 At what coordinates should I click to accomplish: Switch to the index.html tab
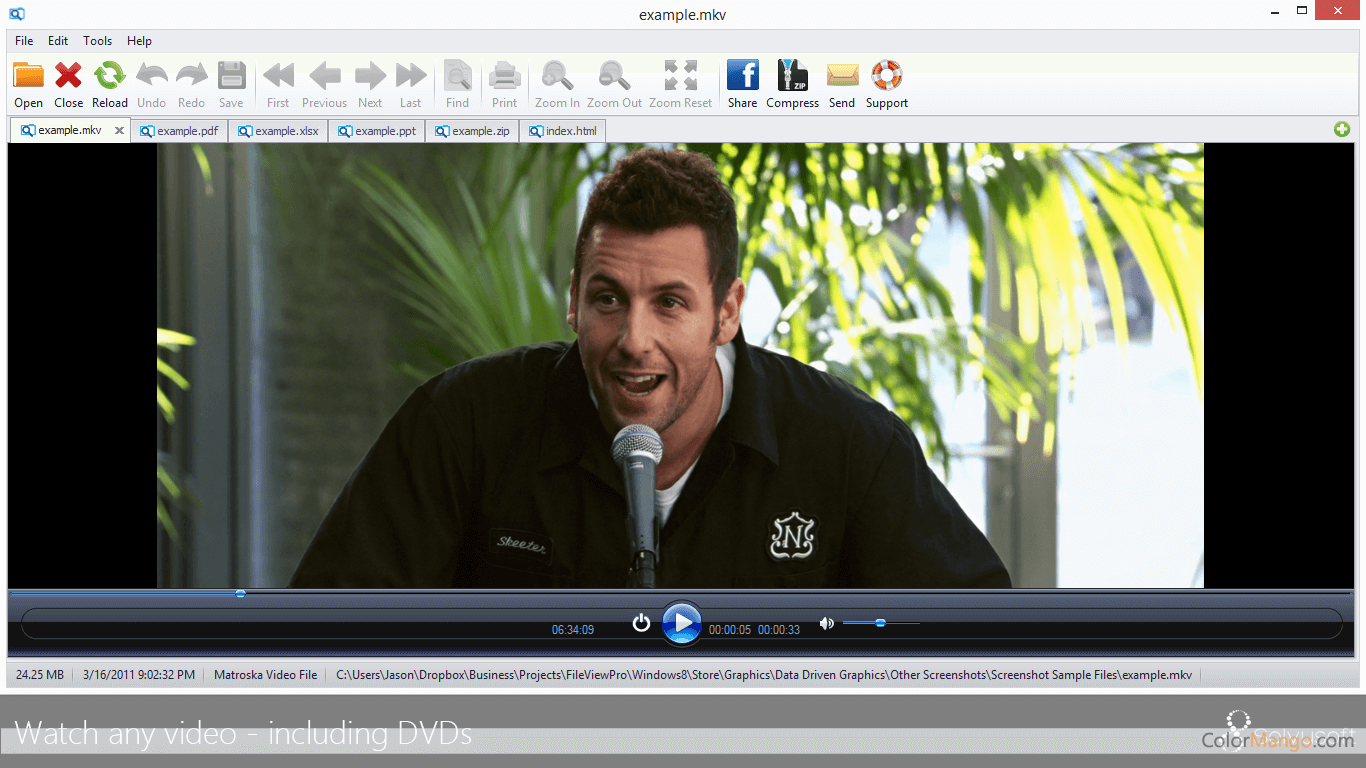pyautogui.click(x=570, y=131)
